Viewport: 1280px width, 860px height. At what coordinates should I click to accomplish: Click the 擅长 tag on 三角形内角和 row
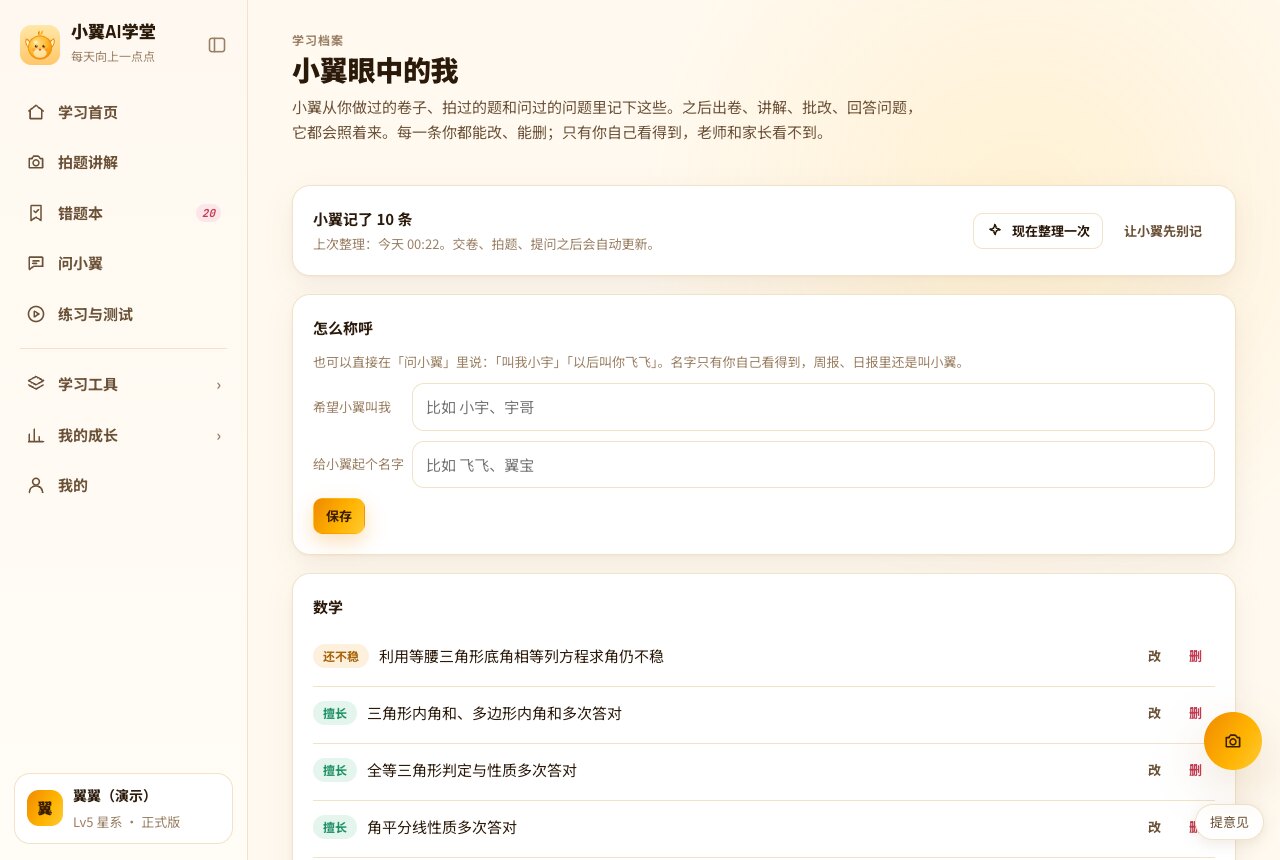tap(335, 713)
